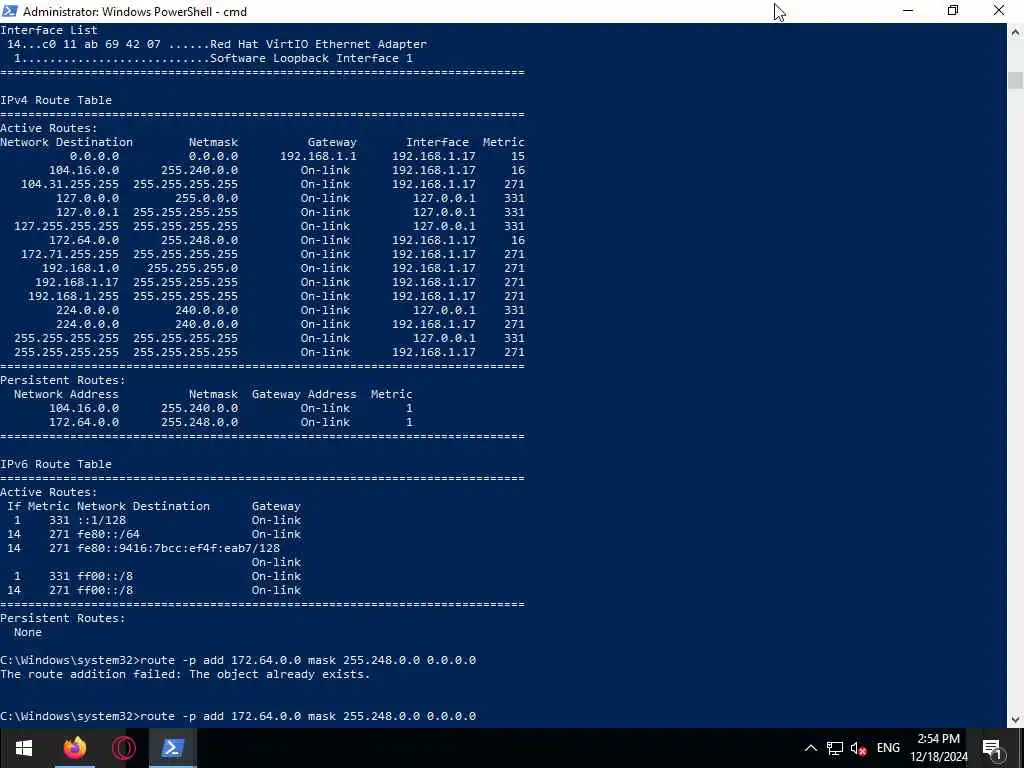Launch Opera browser from the taskbar

[x=123, y=748]
